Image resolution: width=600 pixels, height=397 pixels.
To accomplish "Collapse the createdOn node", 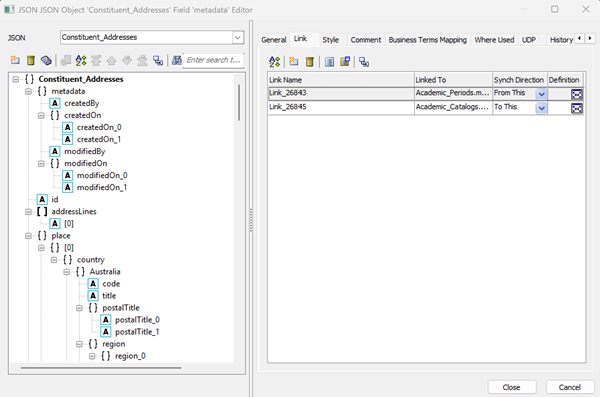I will pos(41,116).
